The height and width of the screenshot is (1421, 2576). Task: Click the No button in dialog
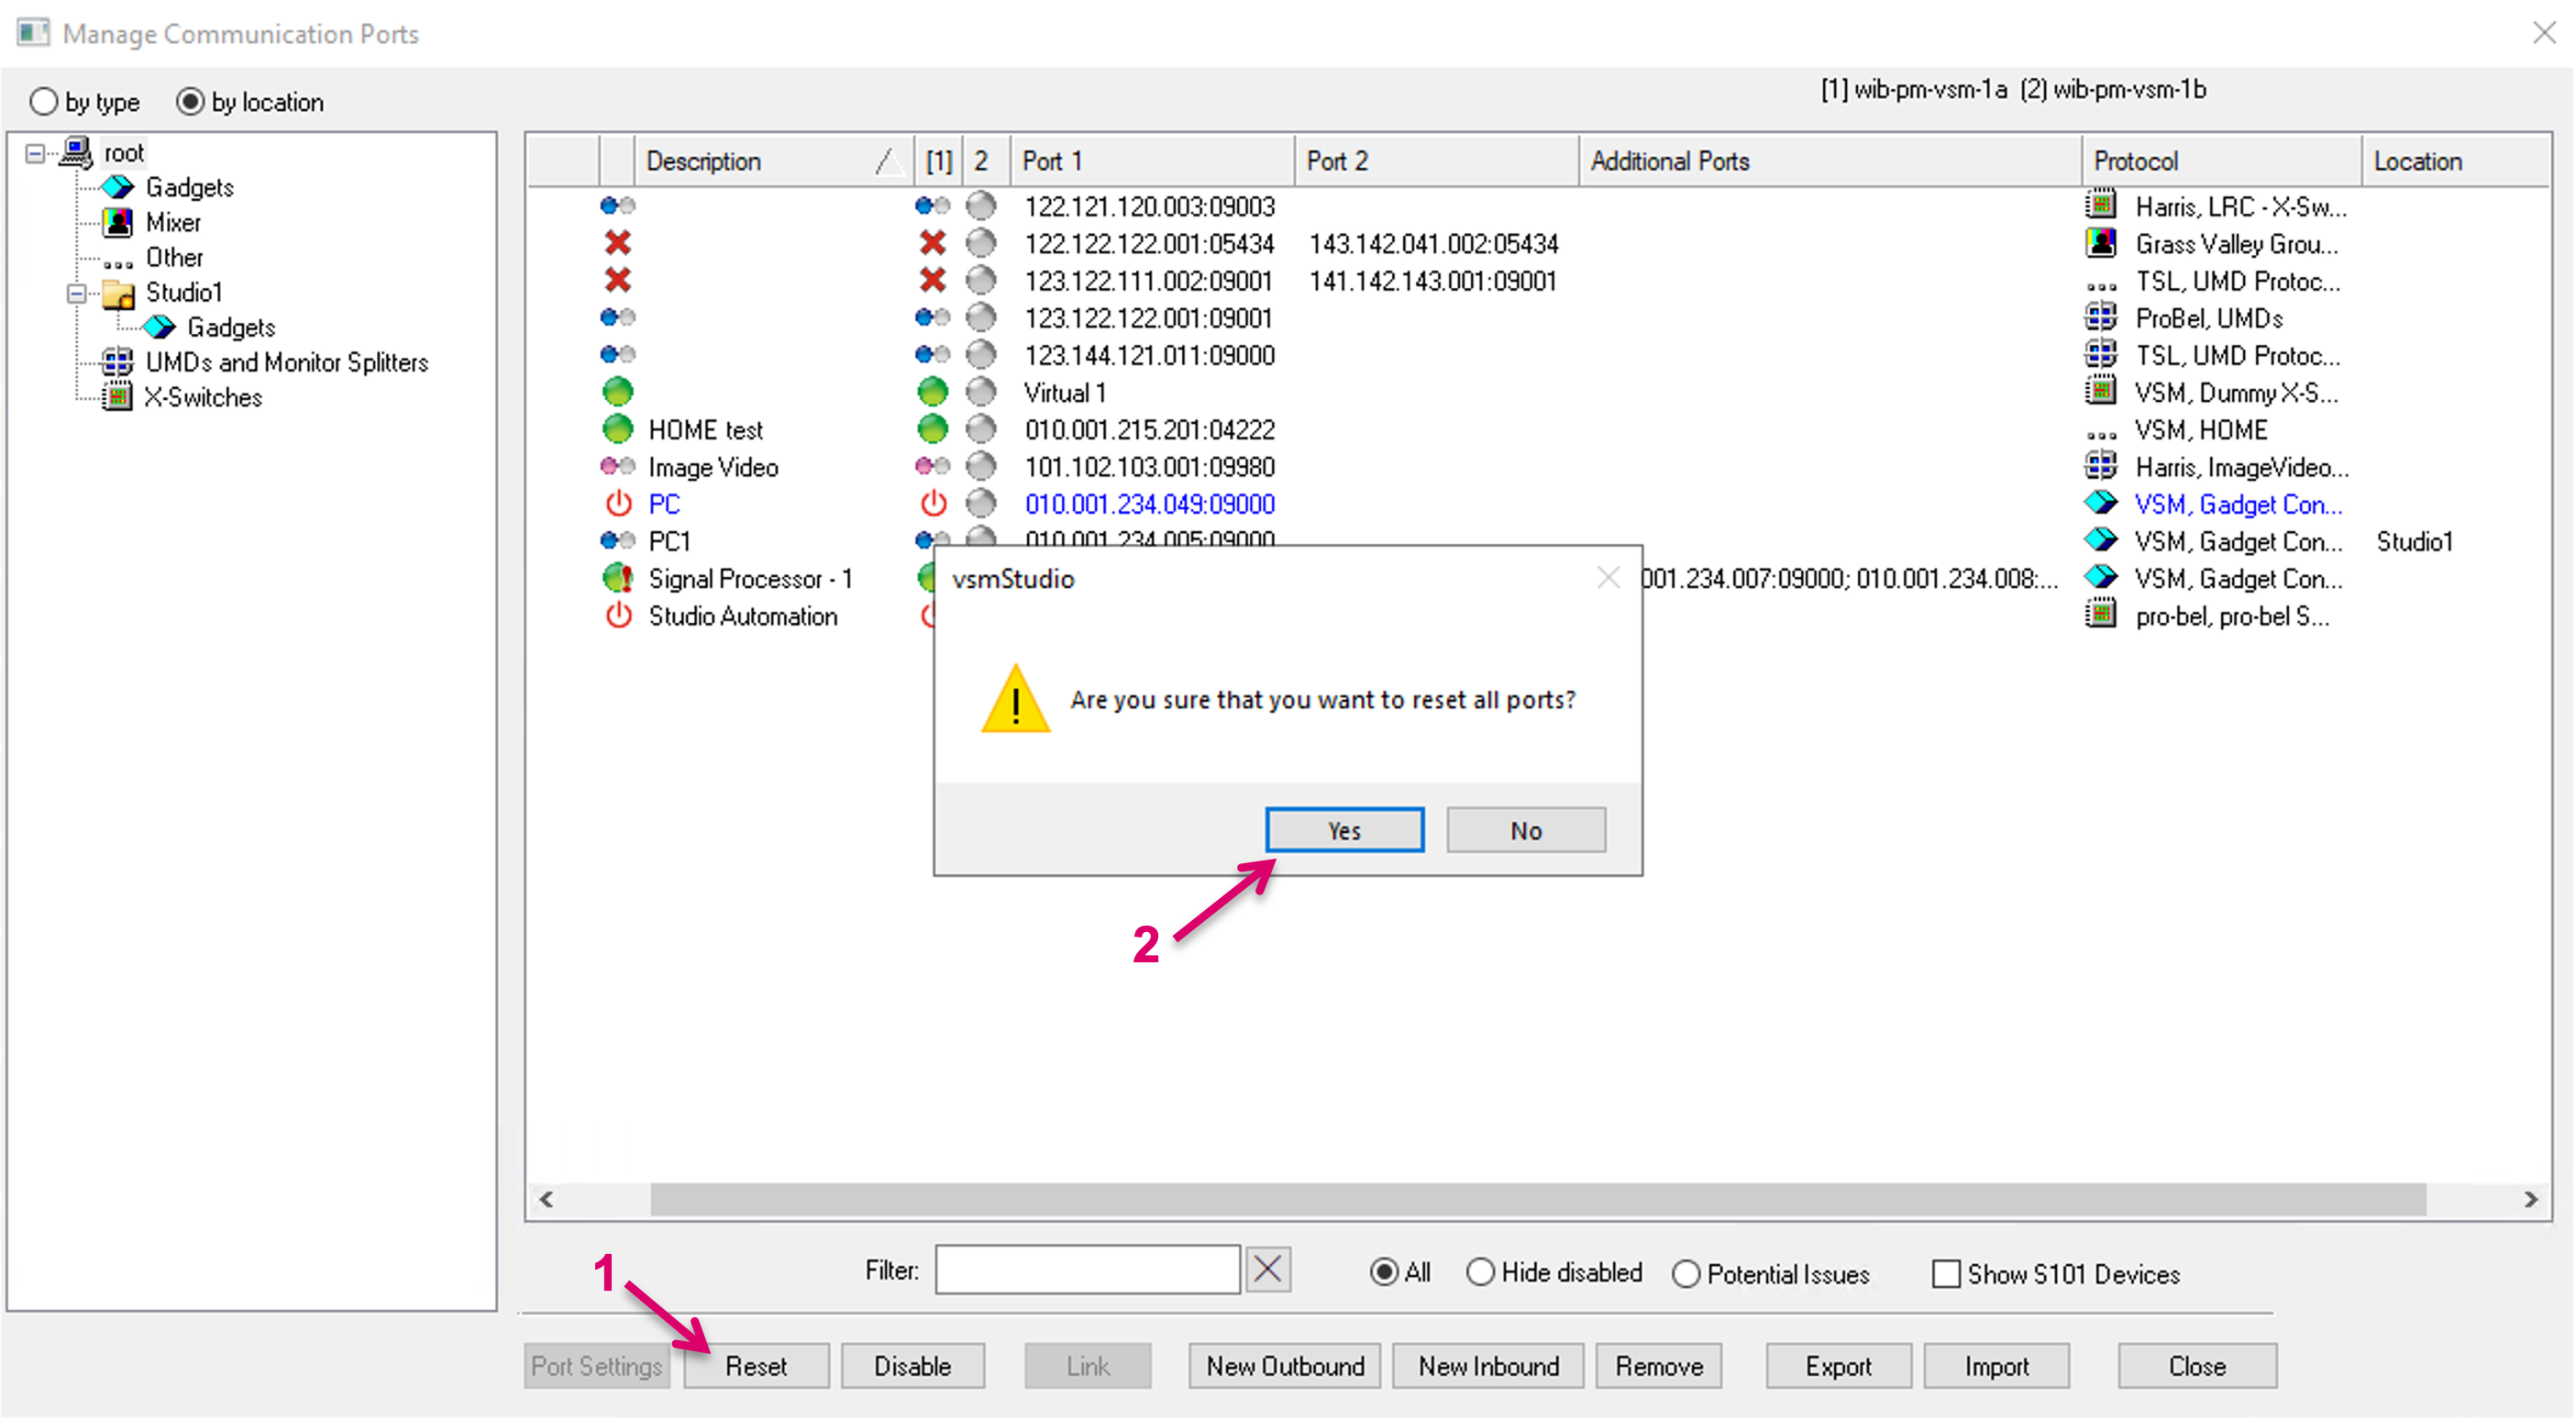pos(1525,831)
